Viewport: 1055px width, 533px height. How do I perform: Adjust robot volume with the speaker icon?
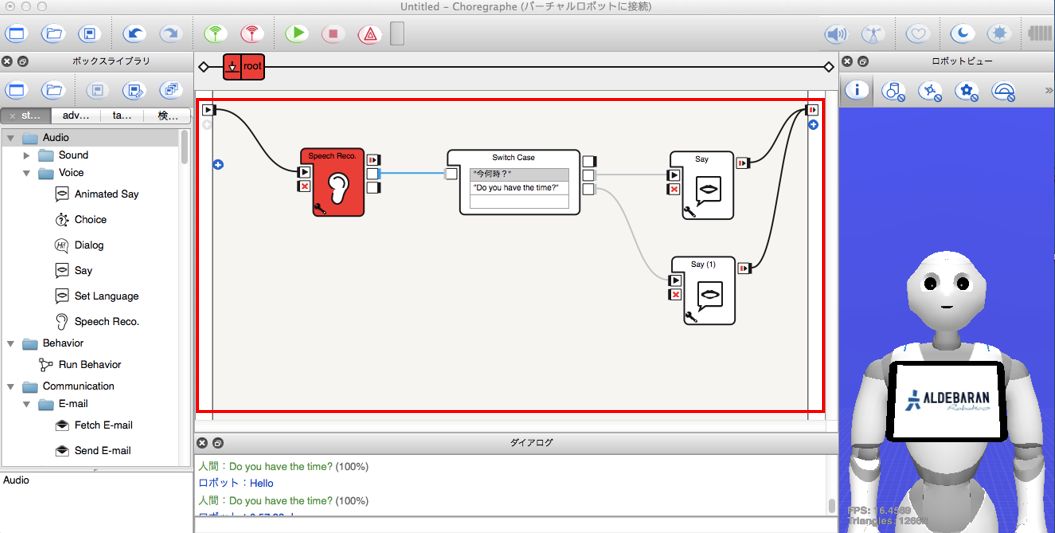coord(836,34)
